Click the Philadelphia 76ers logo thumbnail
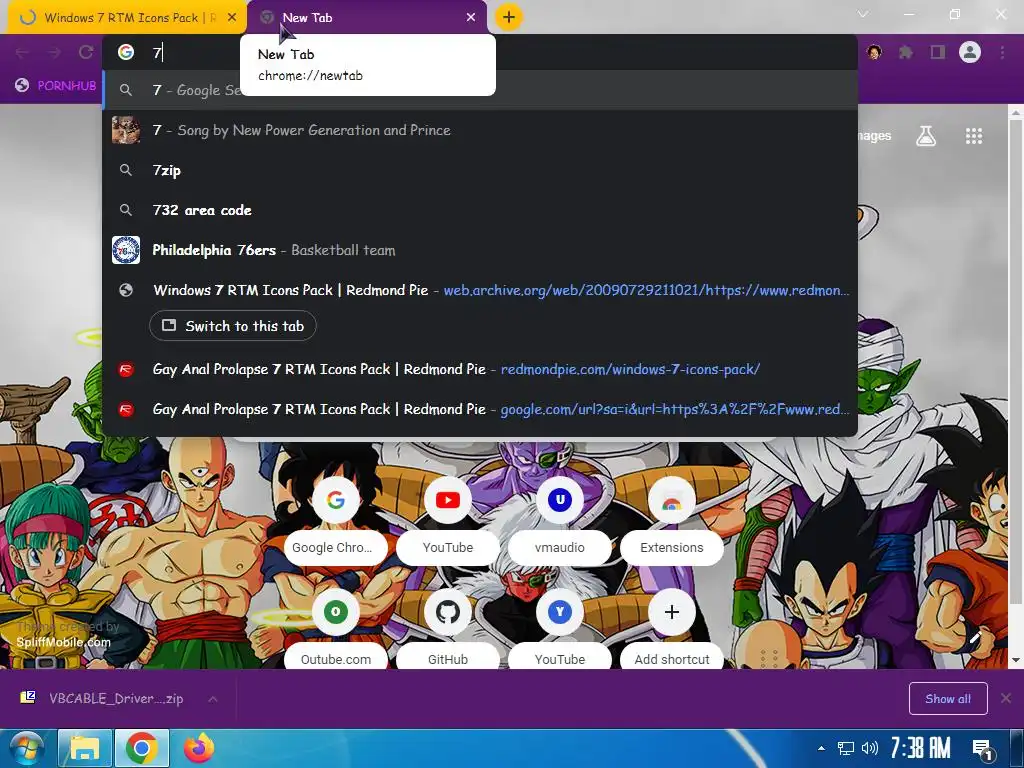 click(126, 250)
